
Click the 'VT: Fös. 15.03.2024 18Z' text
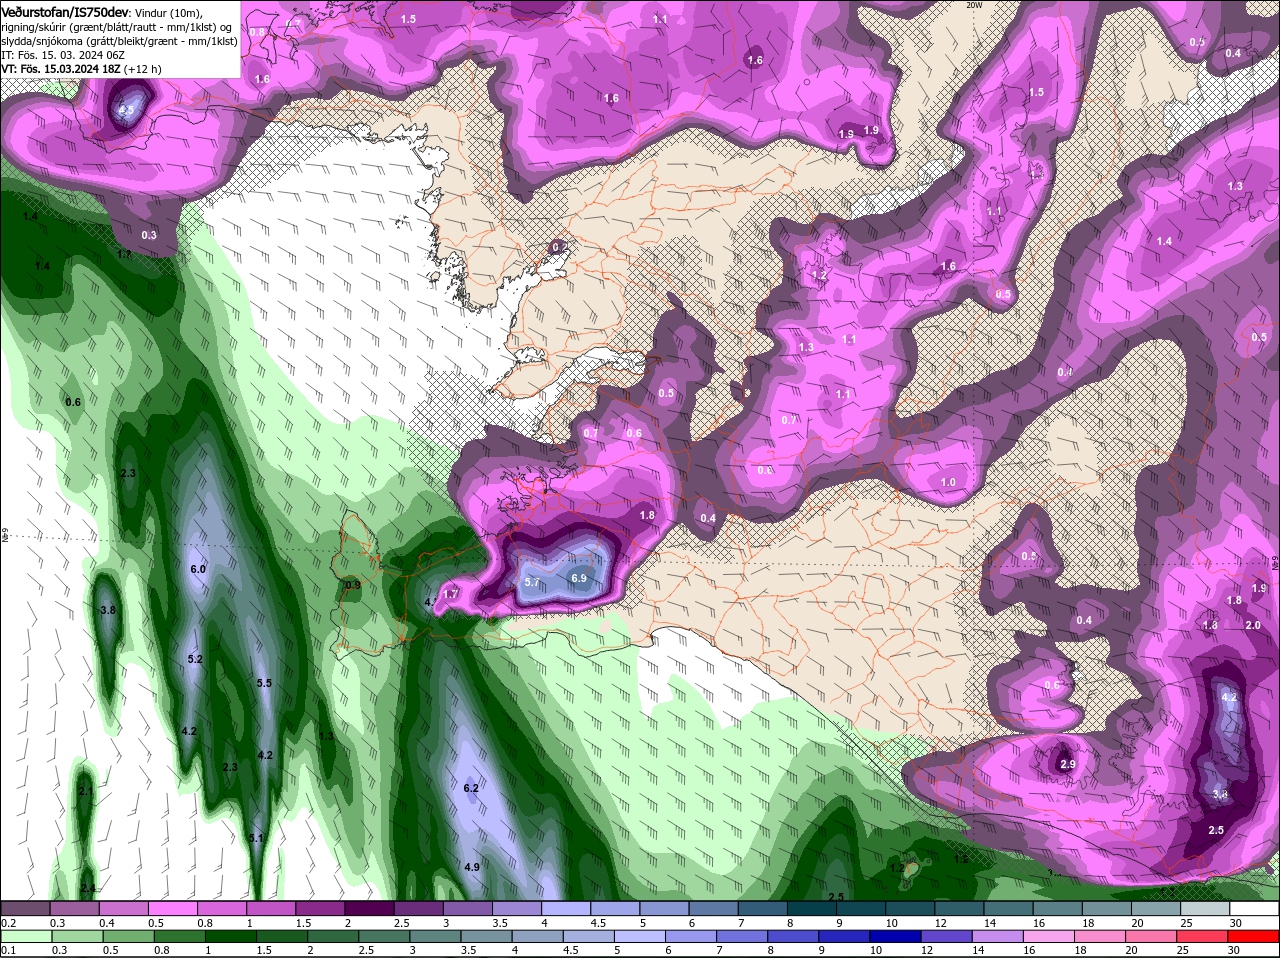(61, 69)
